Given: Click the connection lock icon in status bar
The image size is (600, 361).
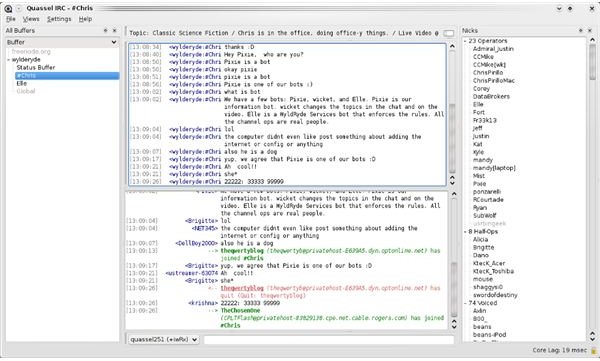Looking at the screenshot, I should (594, 350).
